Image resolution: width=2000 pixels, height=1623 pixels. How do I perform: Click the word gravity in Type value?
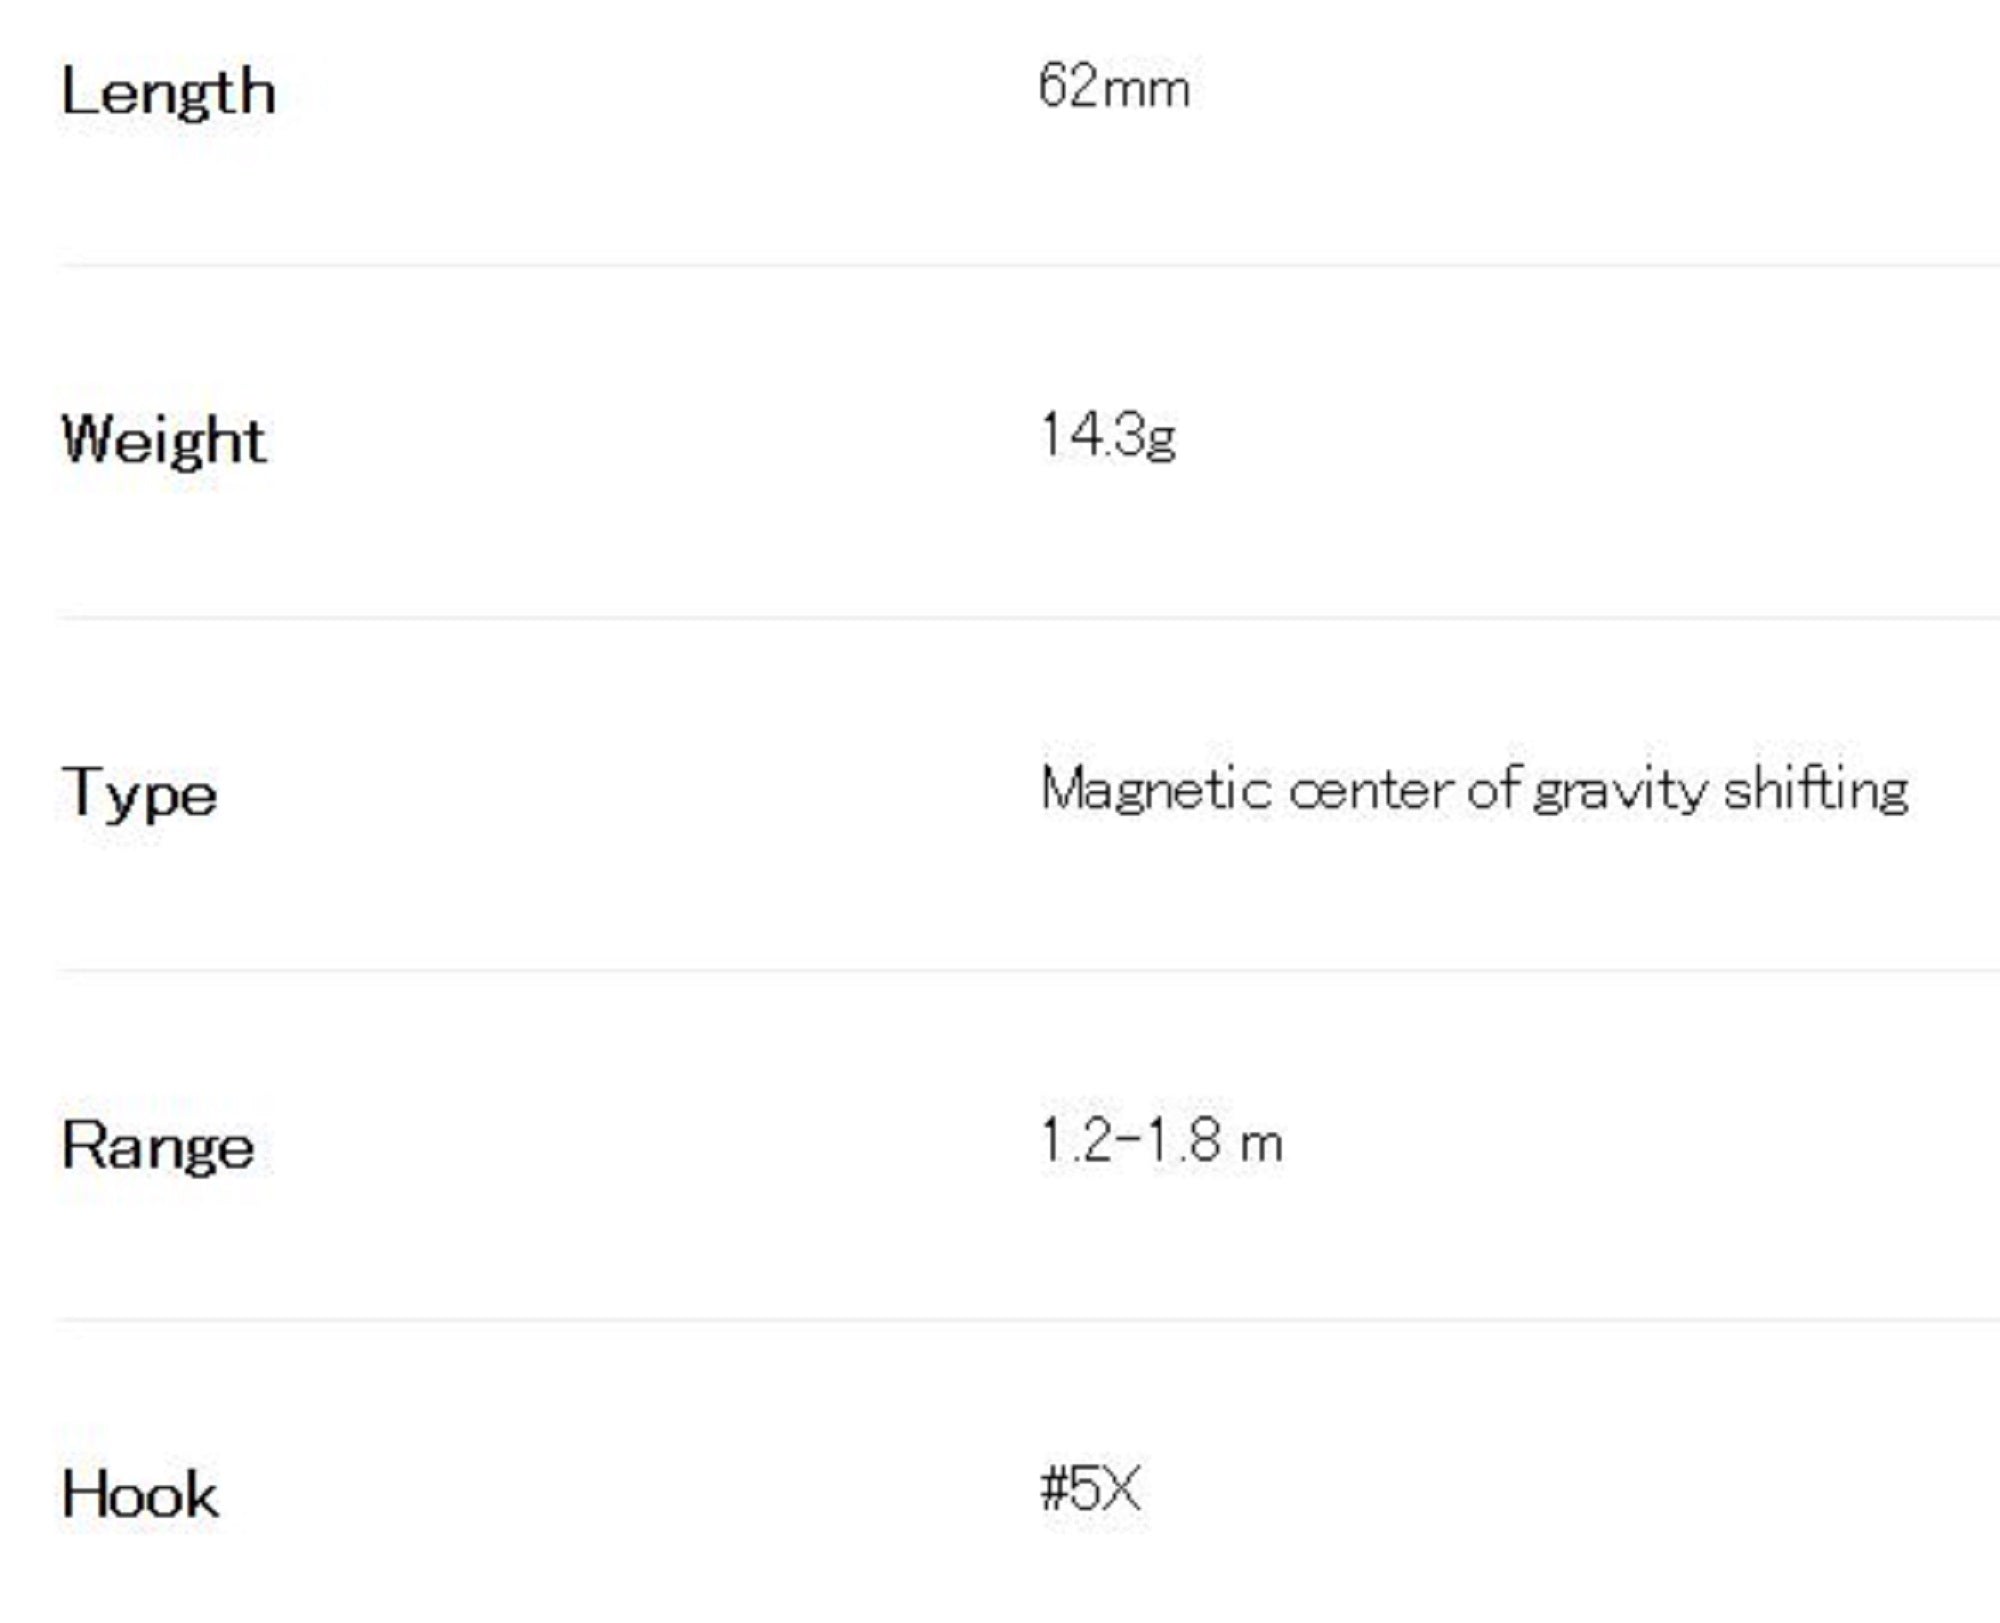[1620, 790]
